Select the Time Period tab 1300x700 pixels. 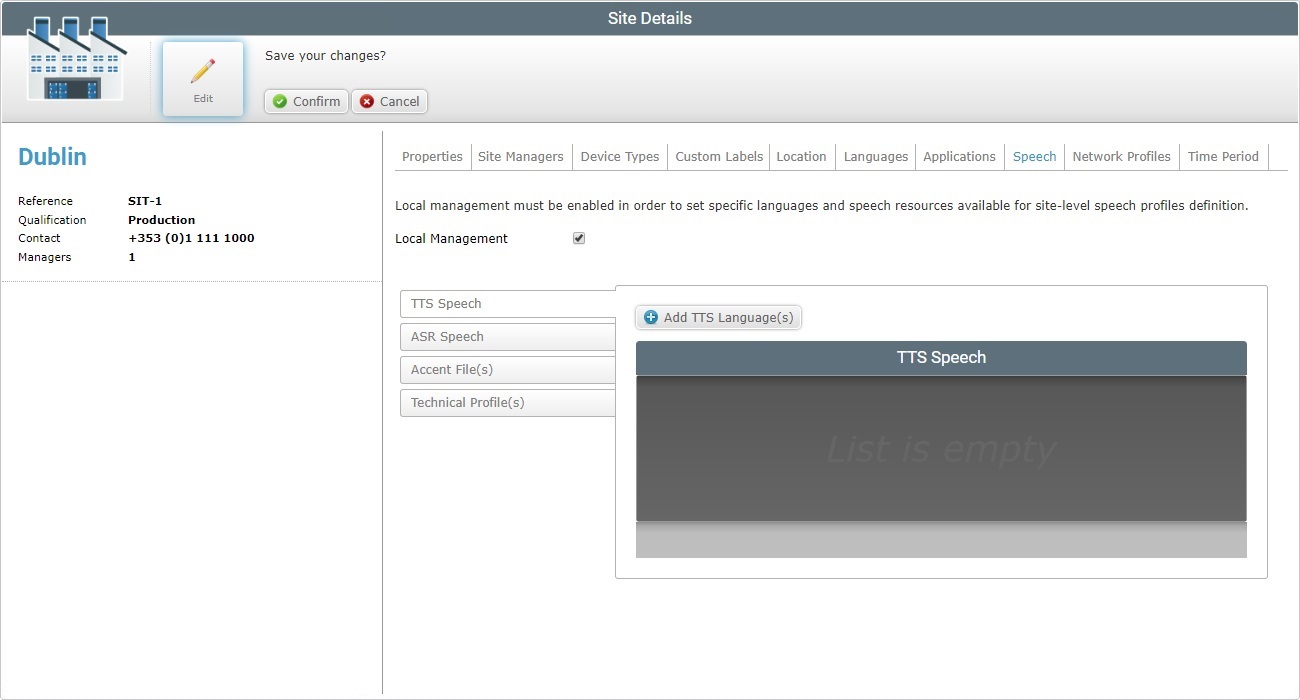(1223, 156)
